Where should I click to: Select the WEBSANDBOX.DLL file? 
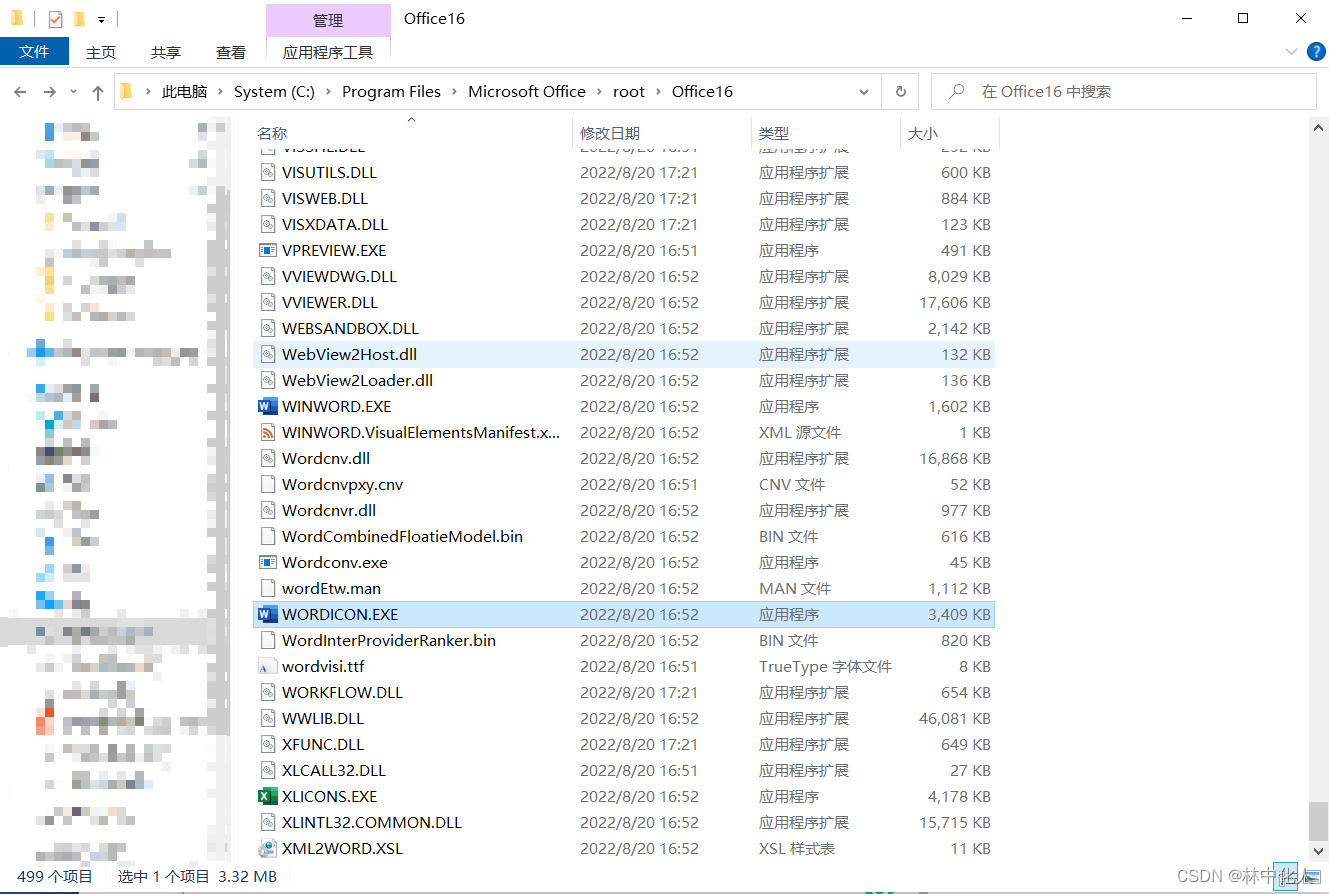coord(624,328)
